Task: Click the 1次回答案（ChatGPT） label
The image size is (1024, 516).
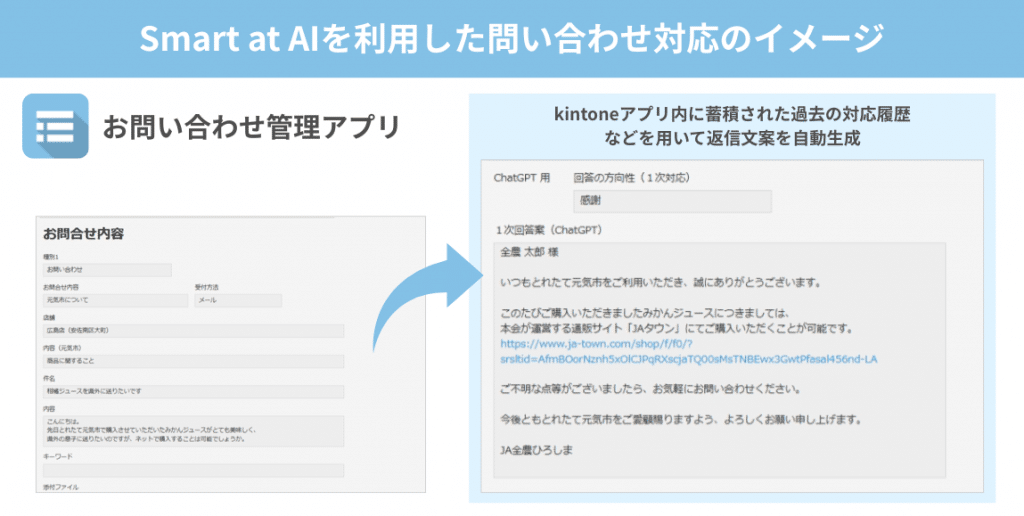Action: click(x=549, y=230)
